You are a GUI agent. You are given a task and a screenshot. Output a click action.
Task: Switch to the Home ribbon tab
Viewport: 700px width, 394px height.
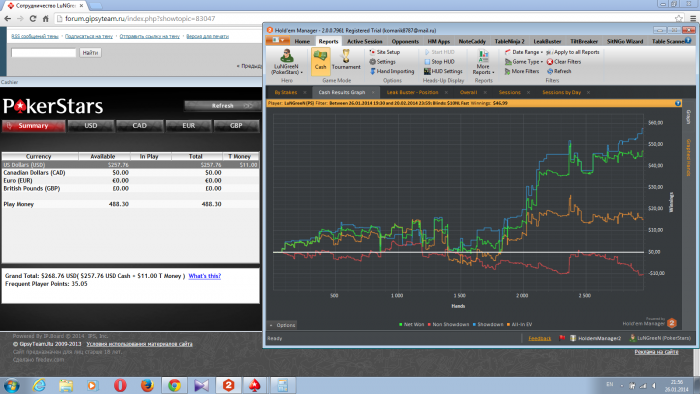[302, 41]
